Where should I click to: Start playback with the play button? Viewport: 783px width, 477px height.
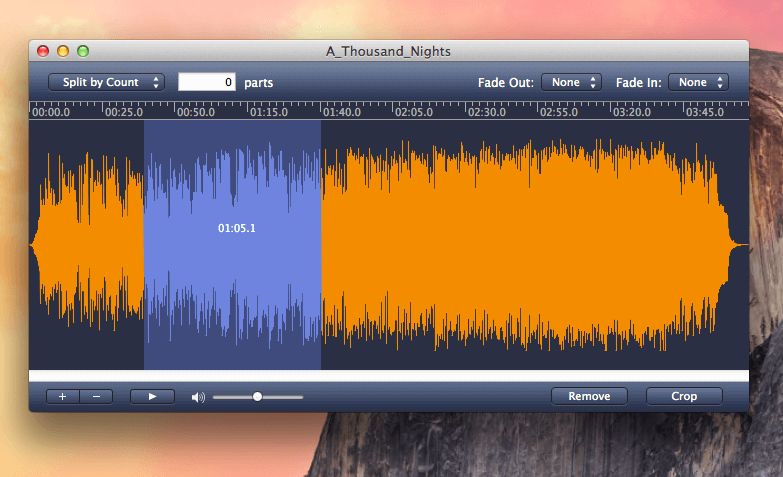[152, 397]
